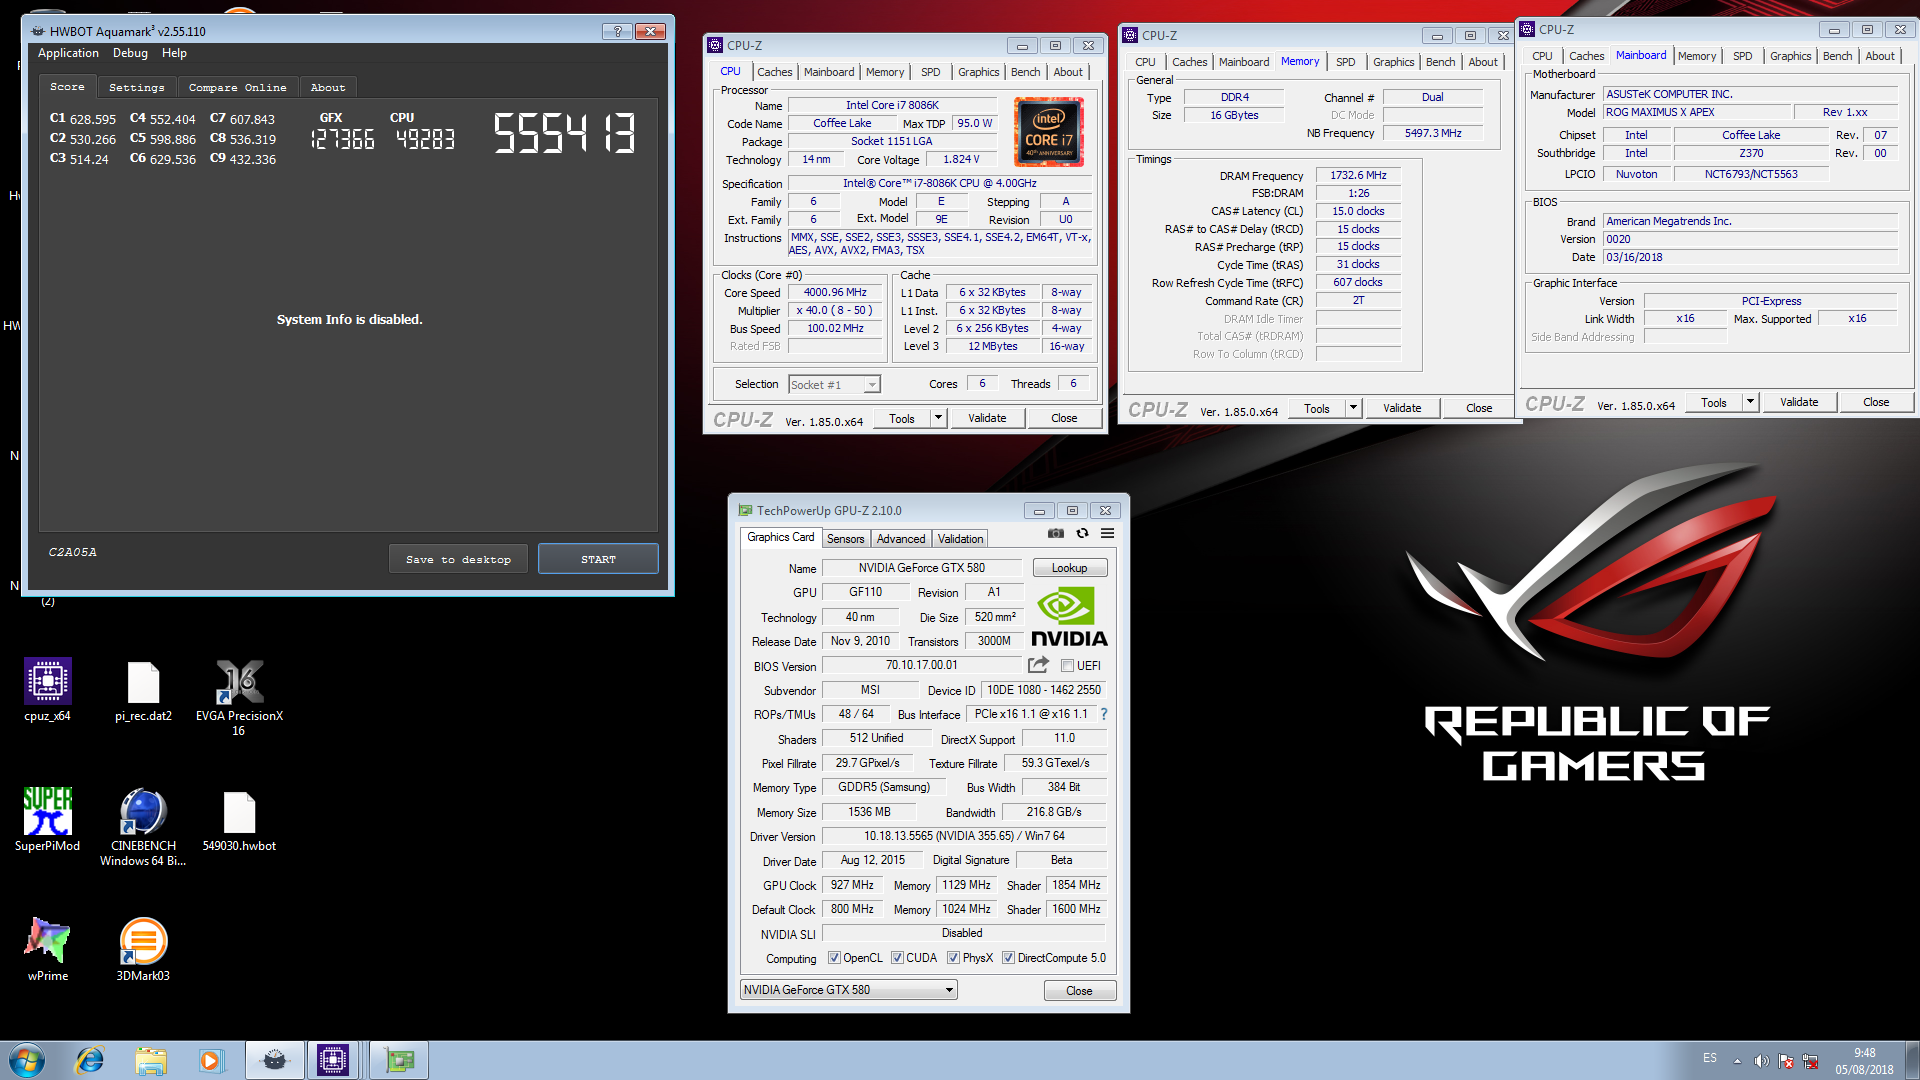Click the volume speaker tray icon
Image resolution: width=1920 pixels, height=1080 pixels.
click(1761, 1061)
